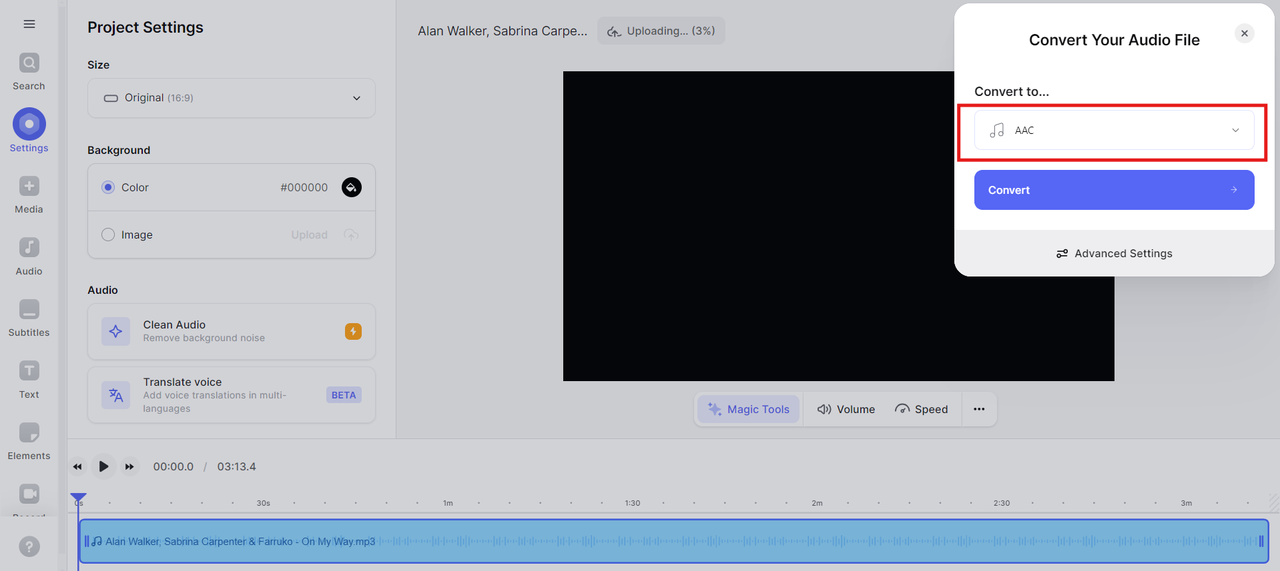The image size is (1280, 571).
Task: Click the 2:30 mark on timeline ruler
Action: 1001,503
